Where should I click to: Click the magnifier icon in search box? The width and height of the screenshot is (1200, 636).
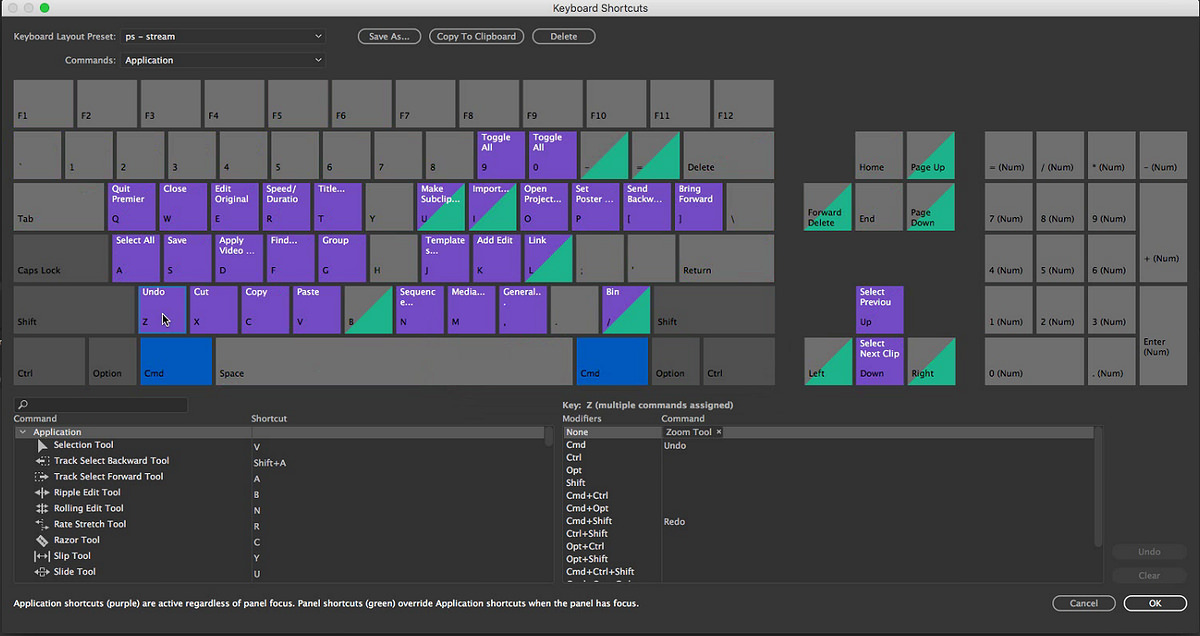pyautogui.click(x=23, y=405)
